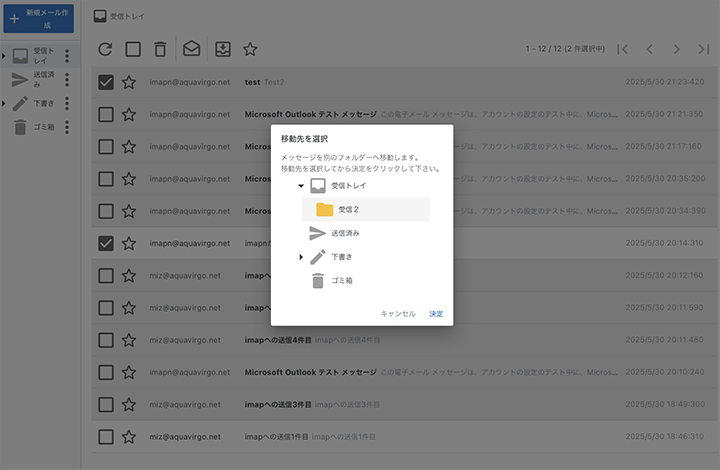Star the 20:10:240 Outlook message
This screenshot has height=470, width=720.
click(x=129, y=372)
